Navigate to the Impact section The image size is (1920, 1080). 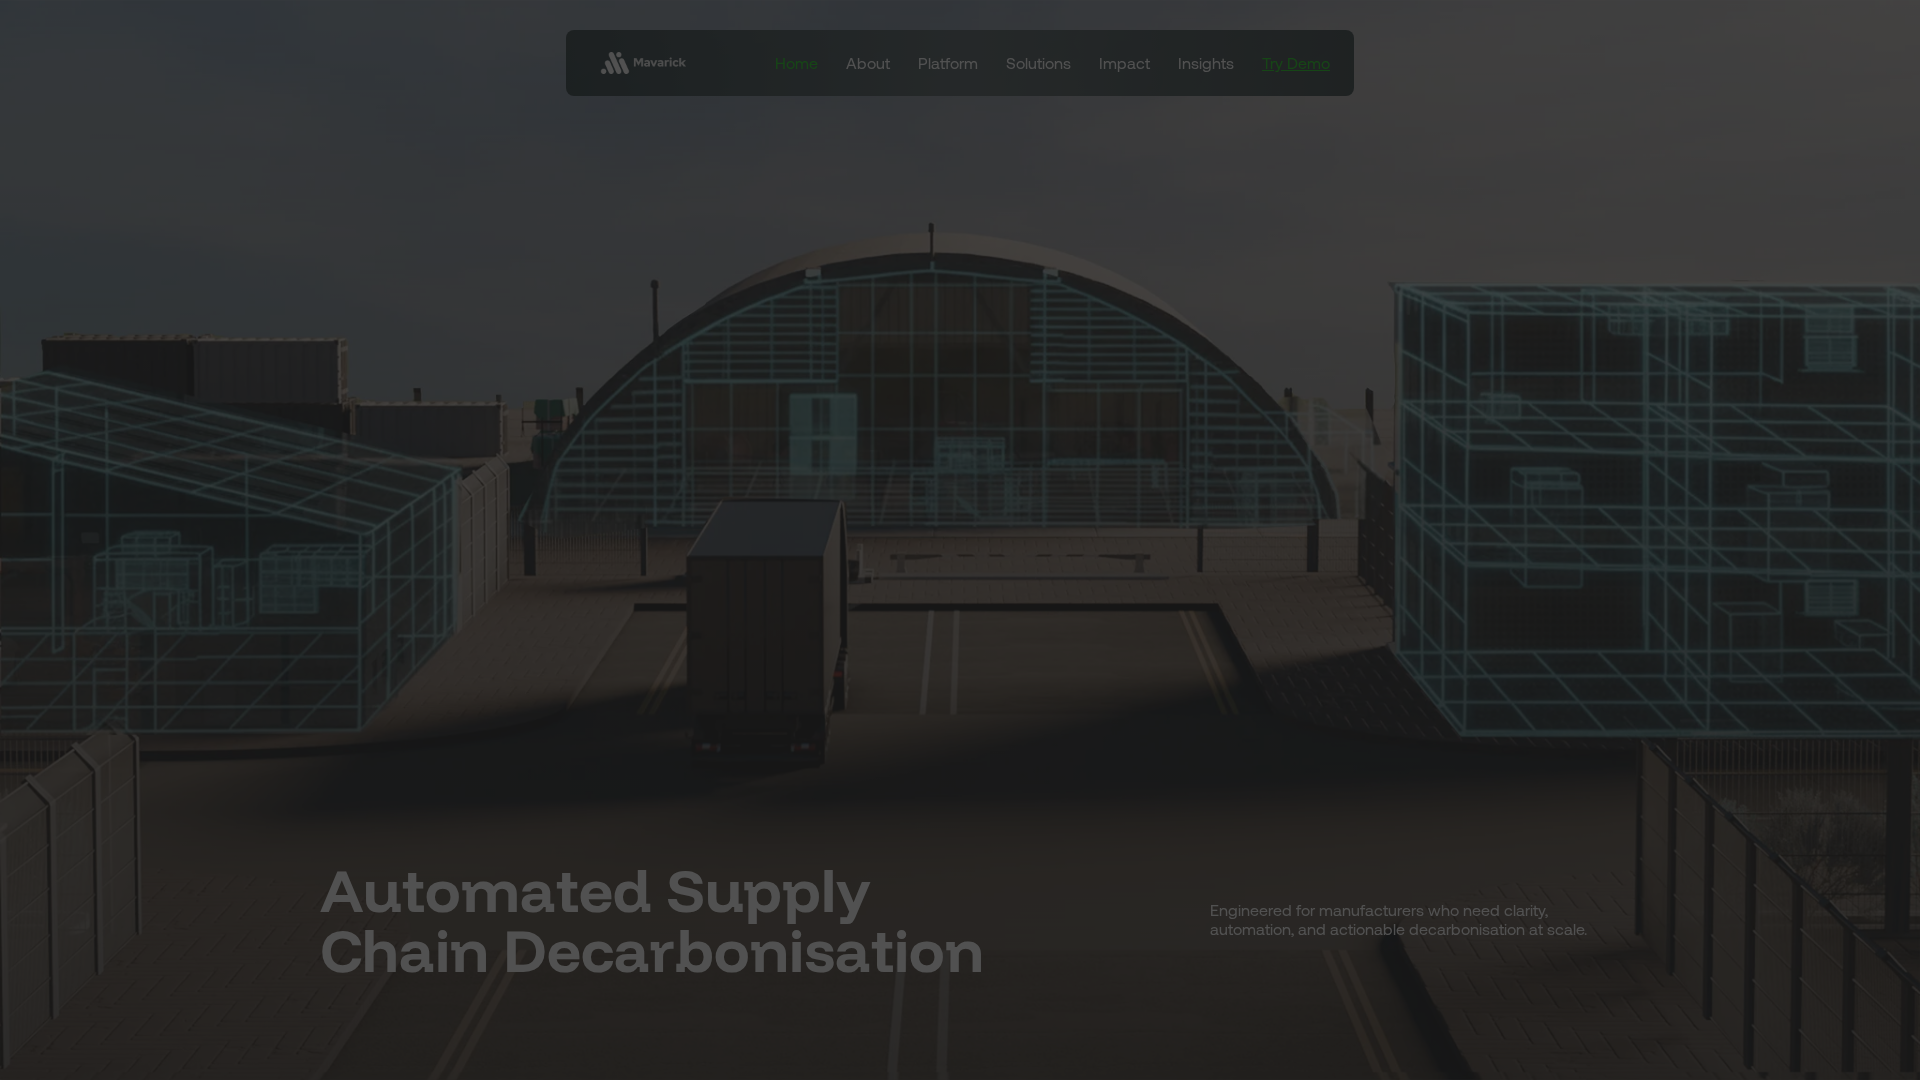pos(1123,64)
